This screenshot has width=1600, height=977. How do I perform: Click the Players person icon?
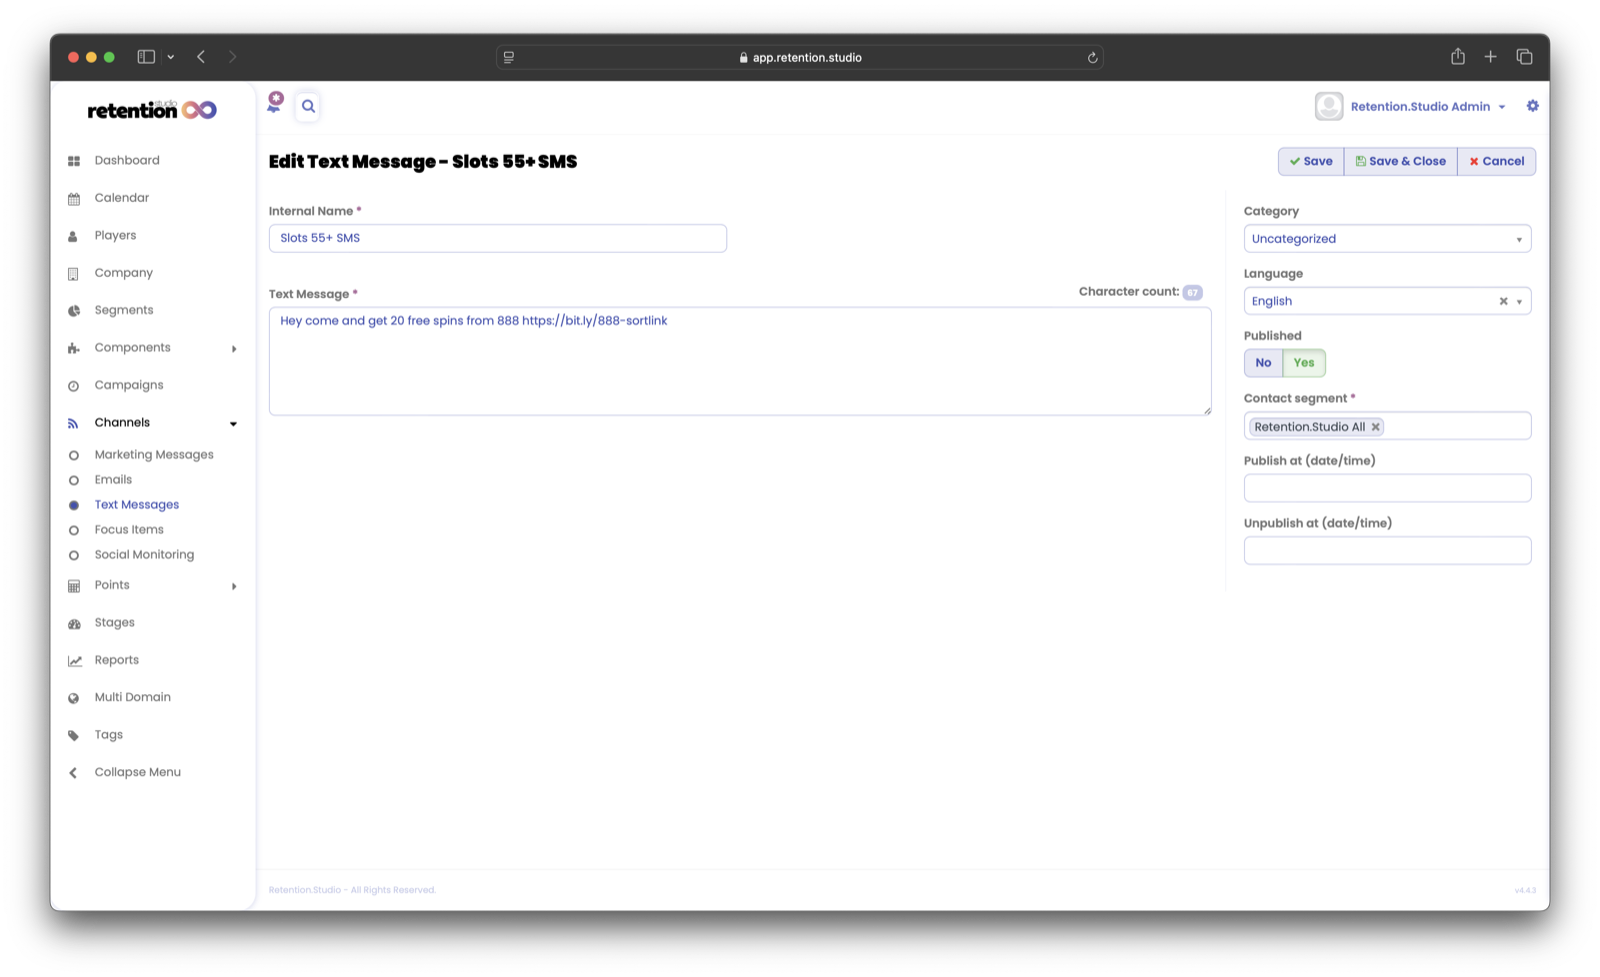pos(73,237)
